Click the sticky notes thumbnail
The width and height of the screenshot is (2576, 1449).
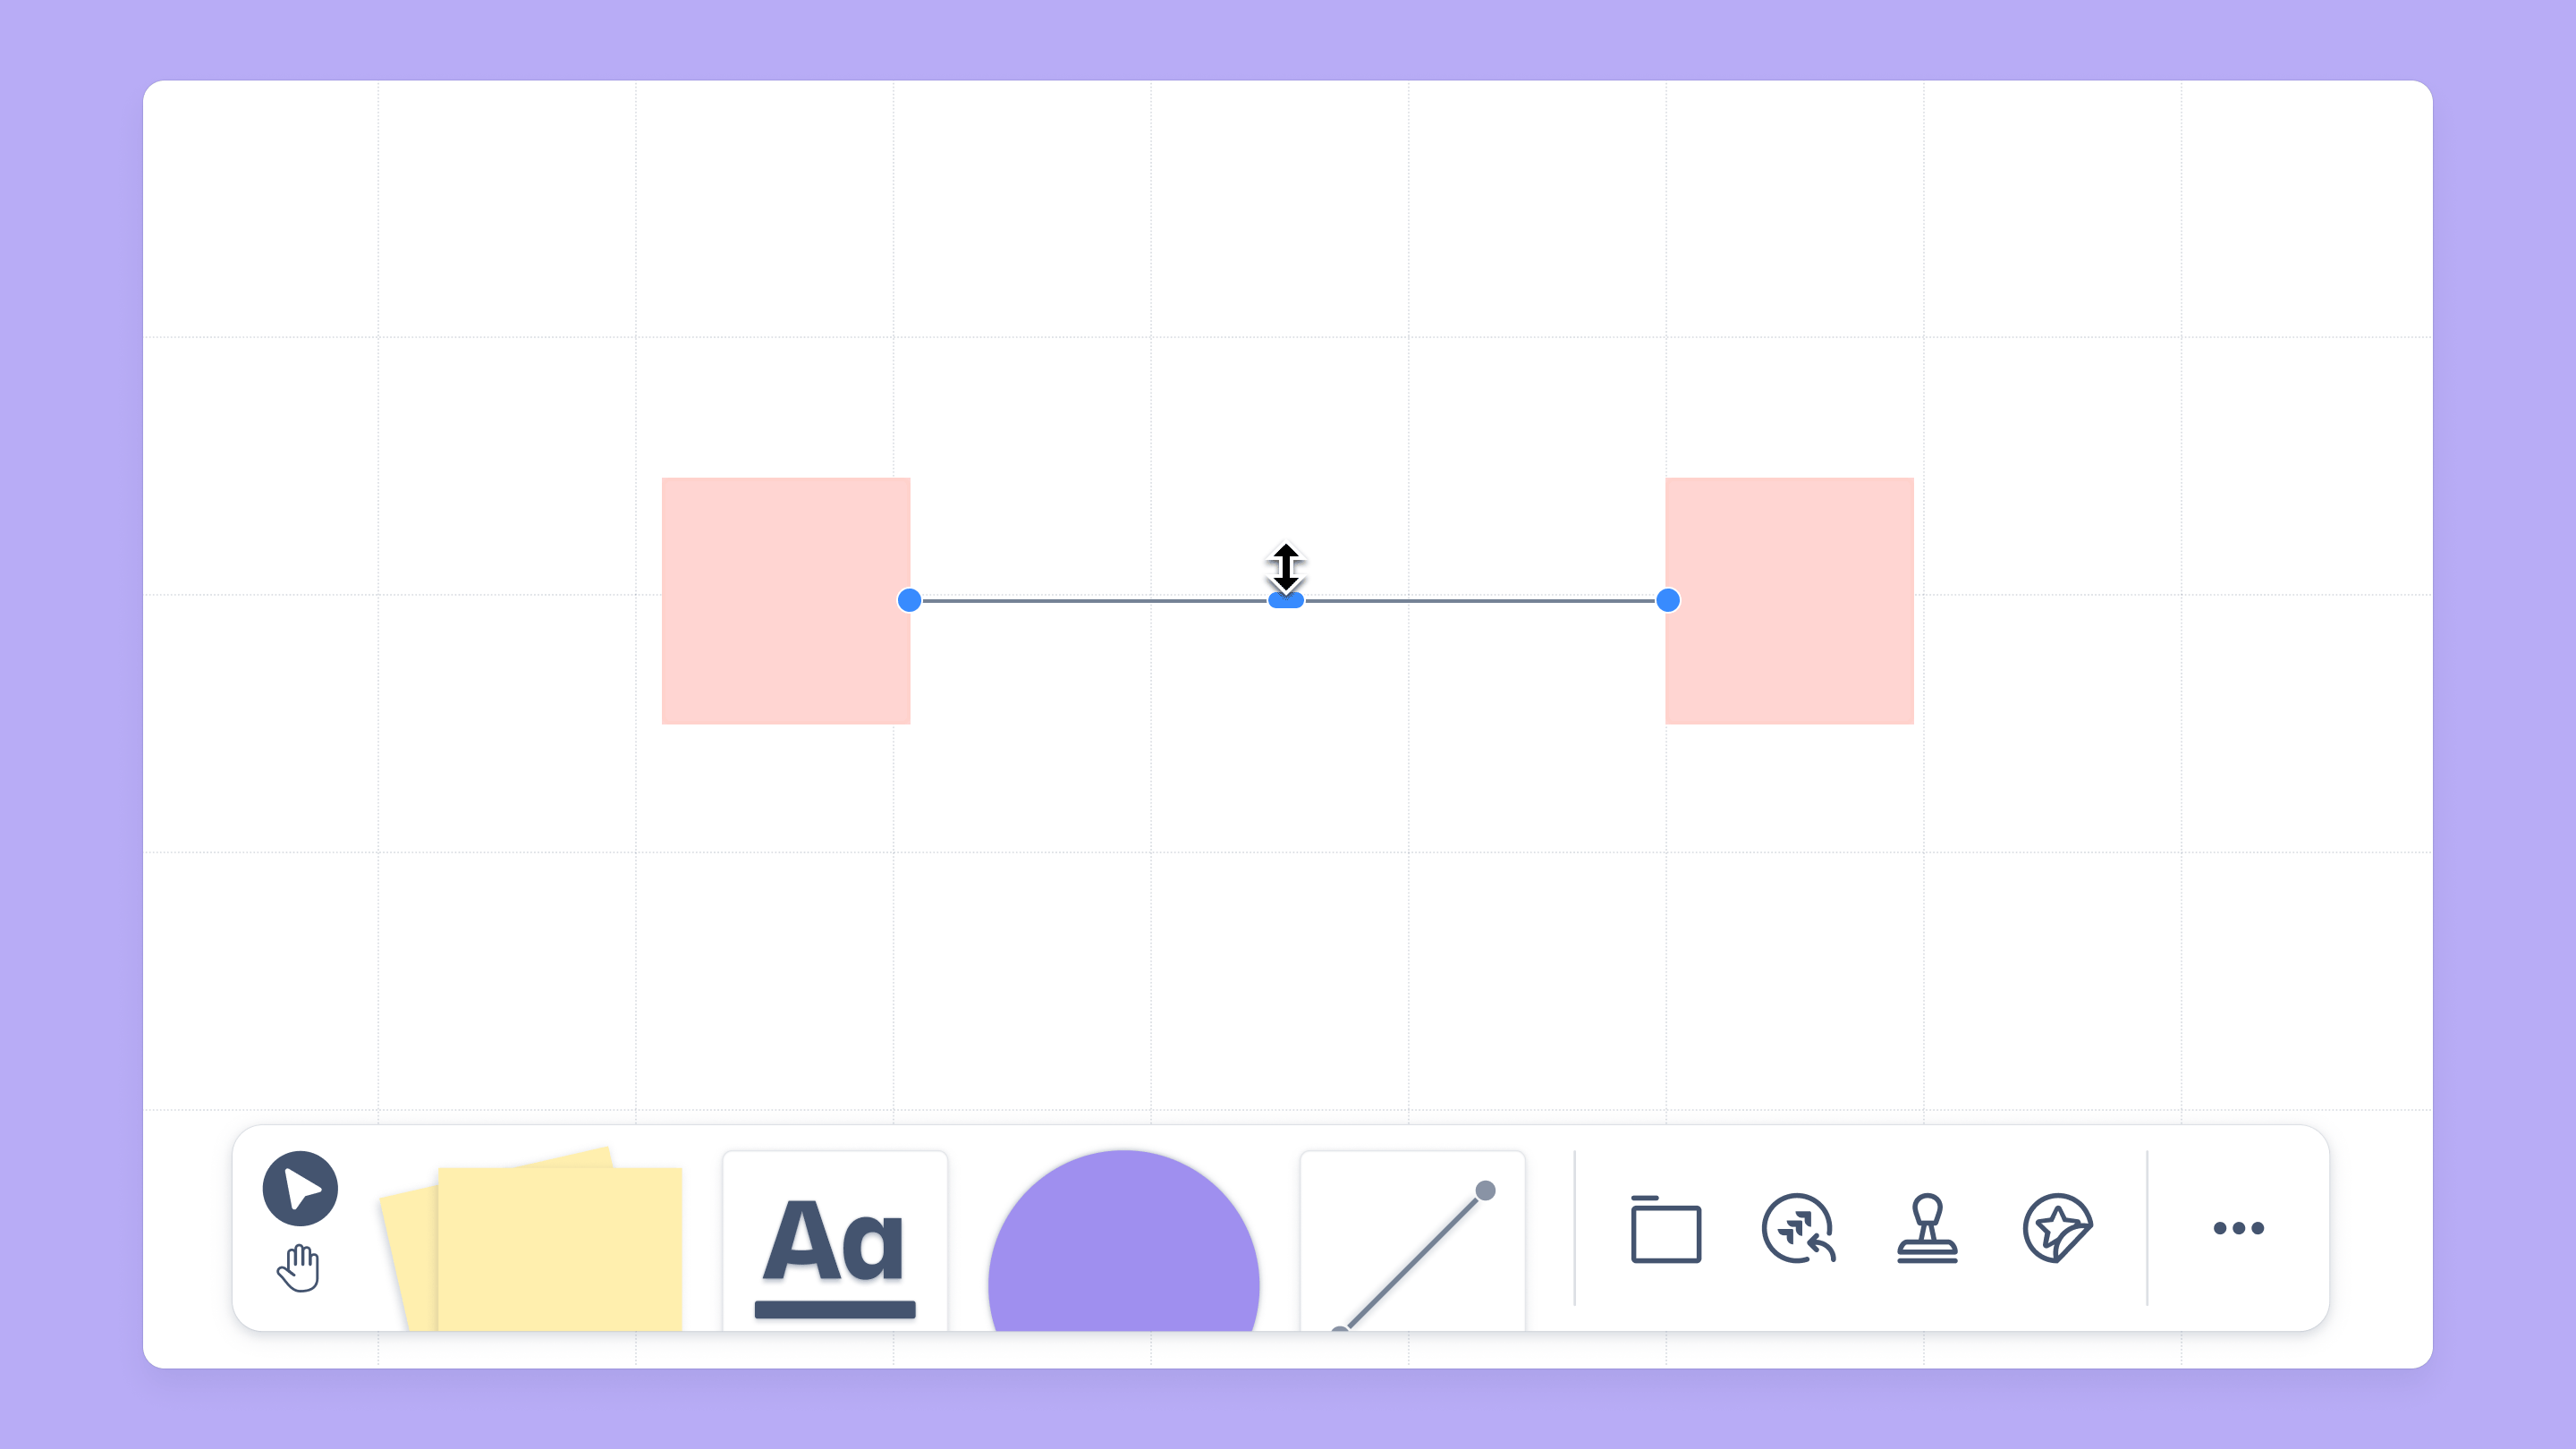pyautogui.click(x=532, y=1241)
